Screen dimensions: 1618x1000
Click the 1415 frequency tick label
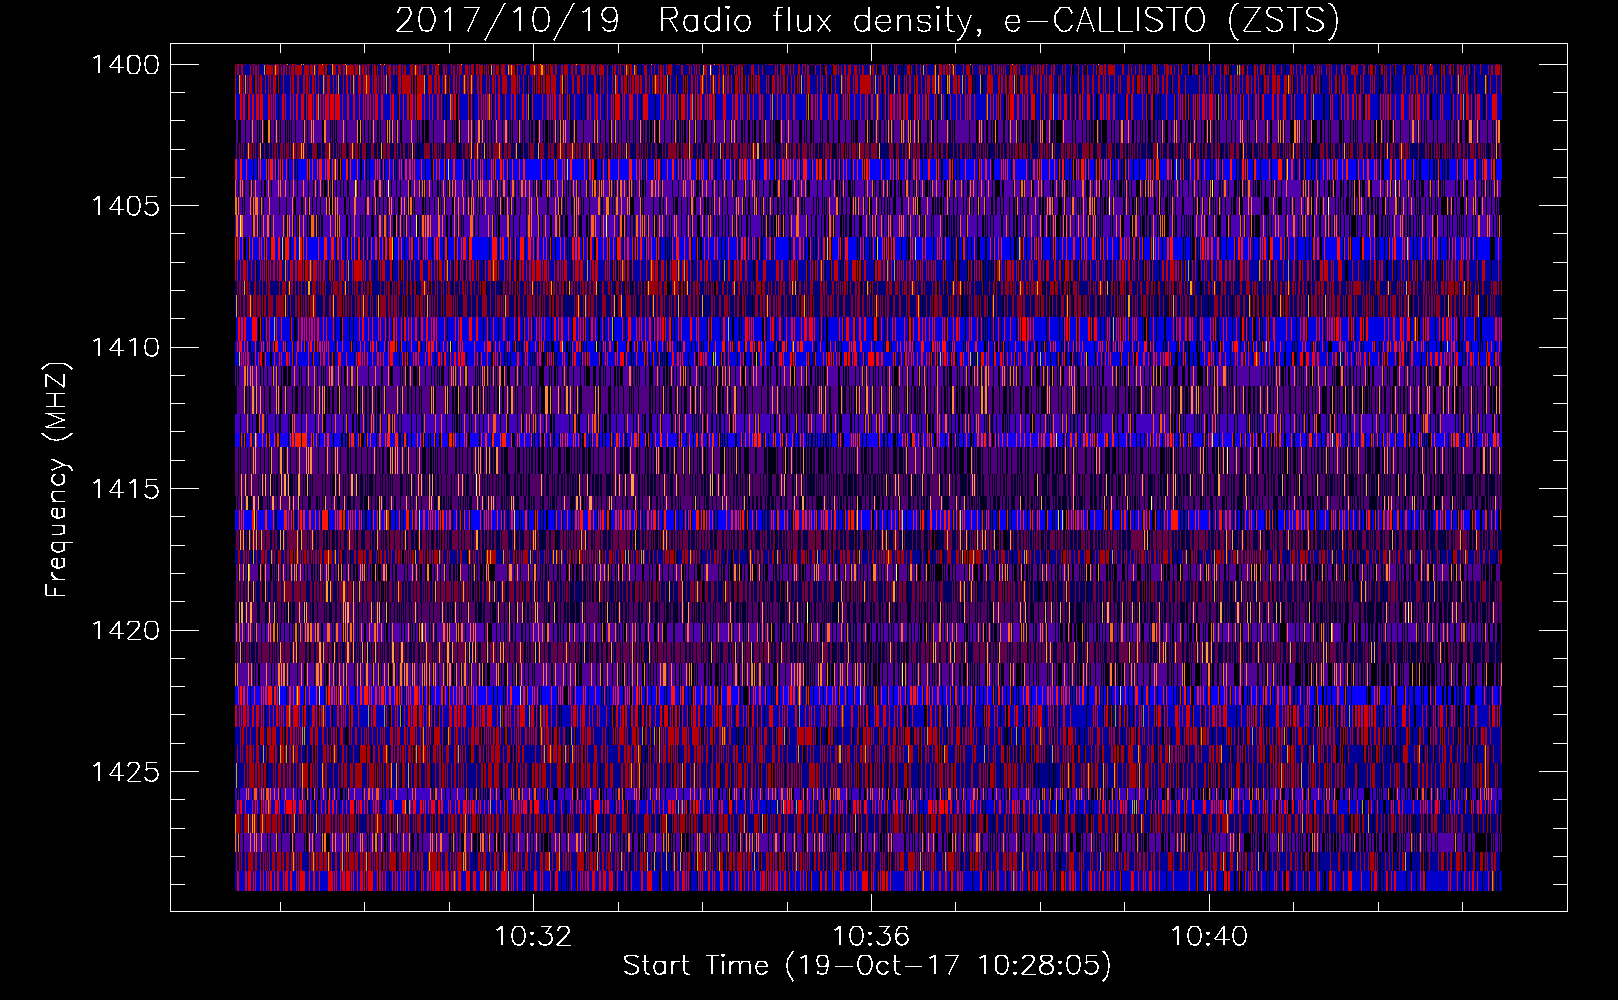tap(125, 489)
